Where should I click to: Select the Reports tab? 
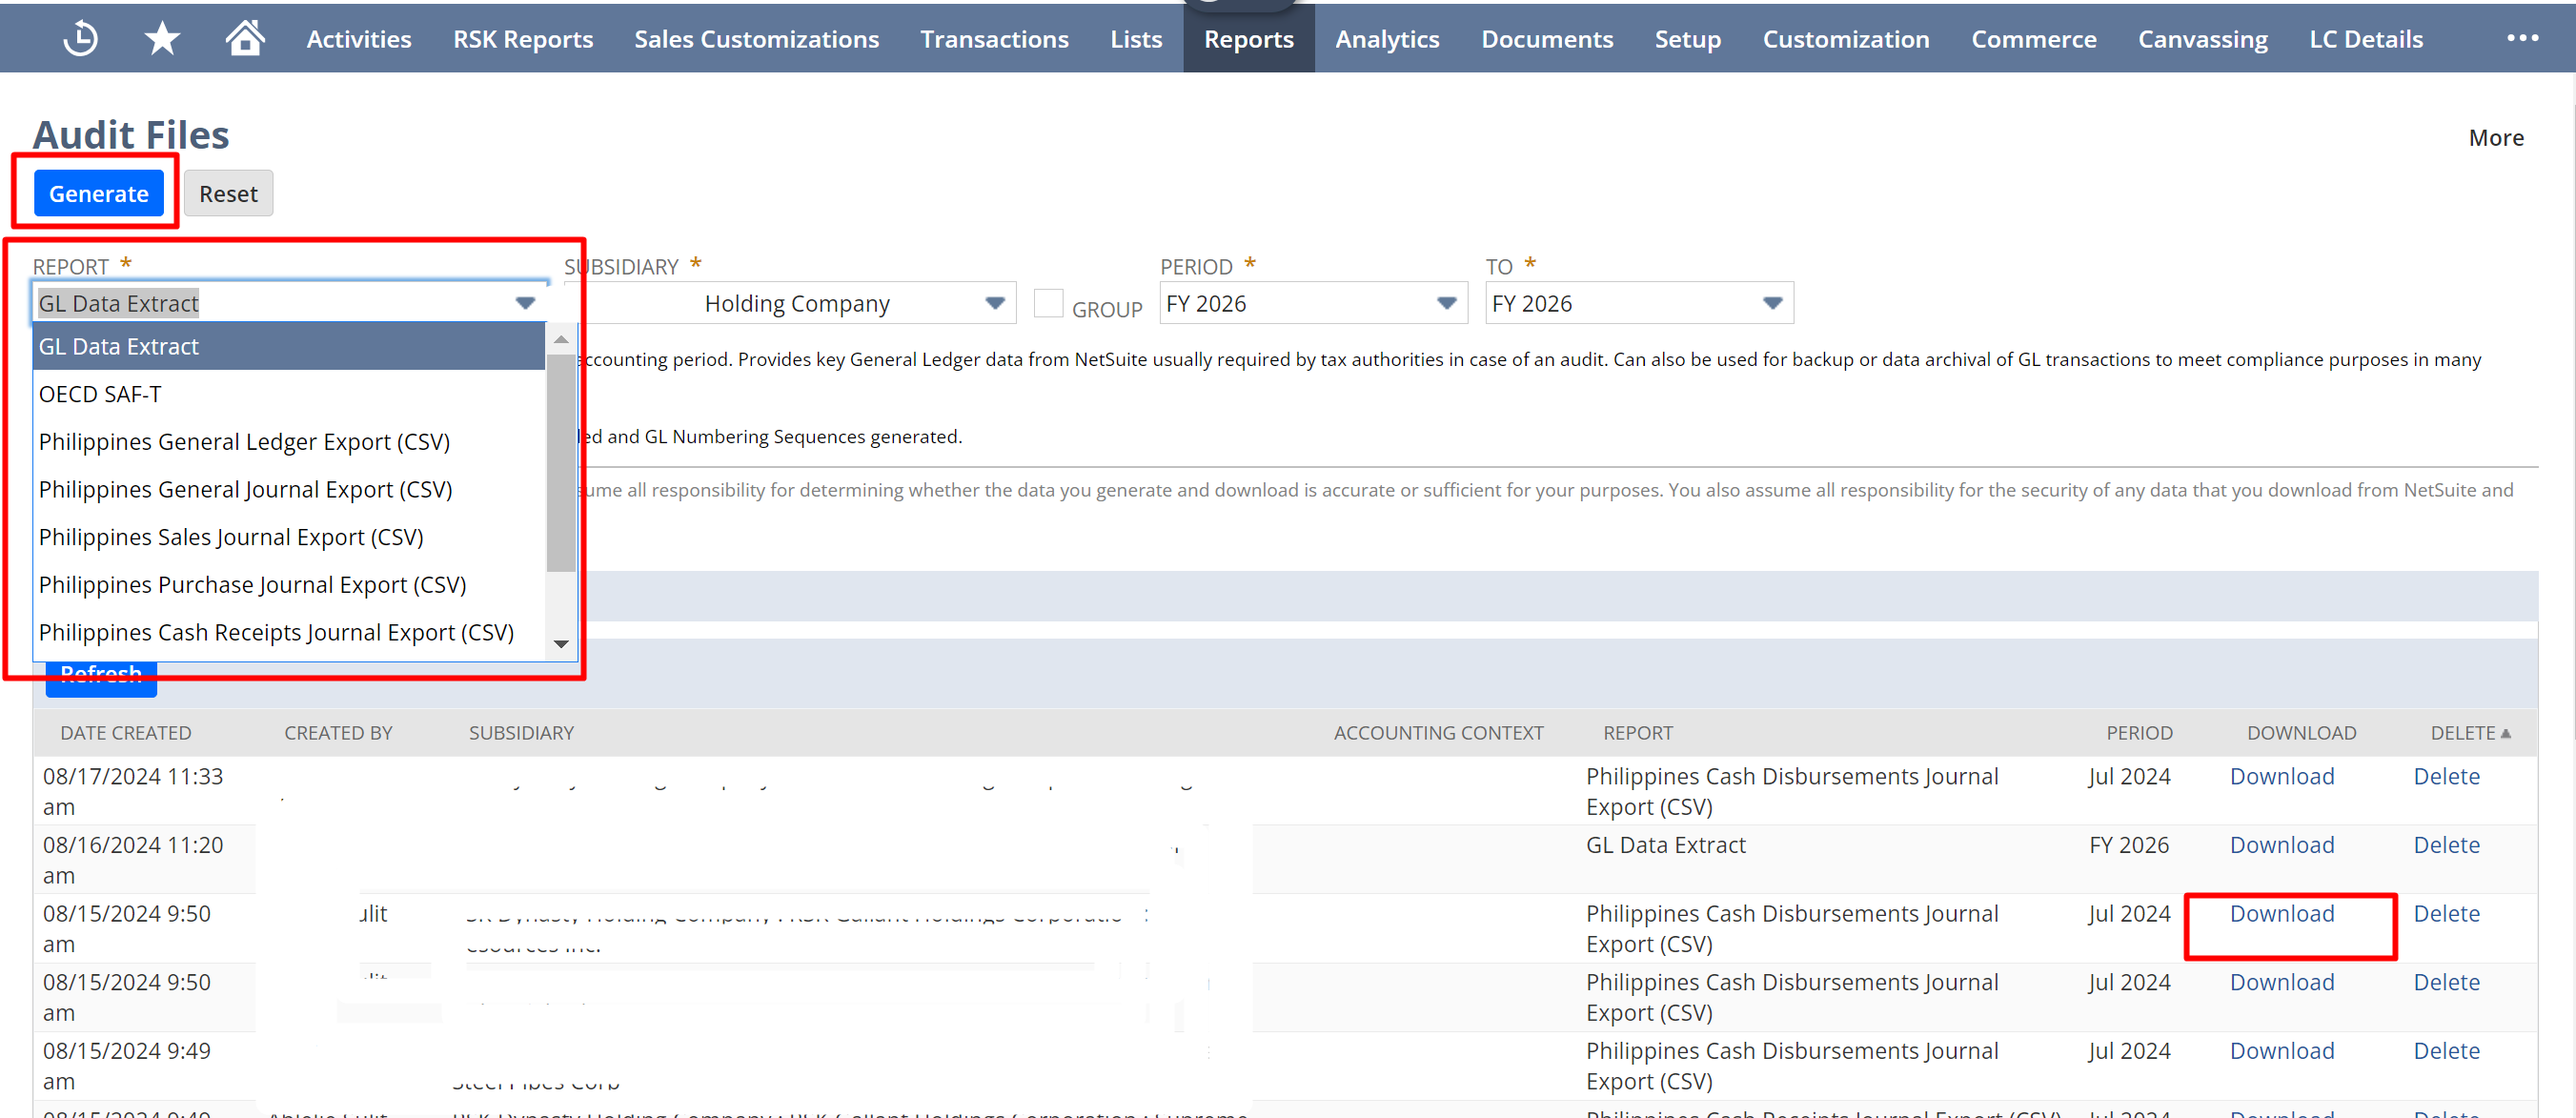tap(1248, 39)
